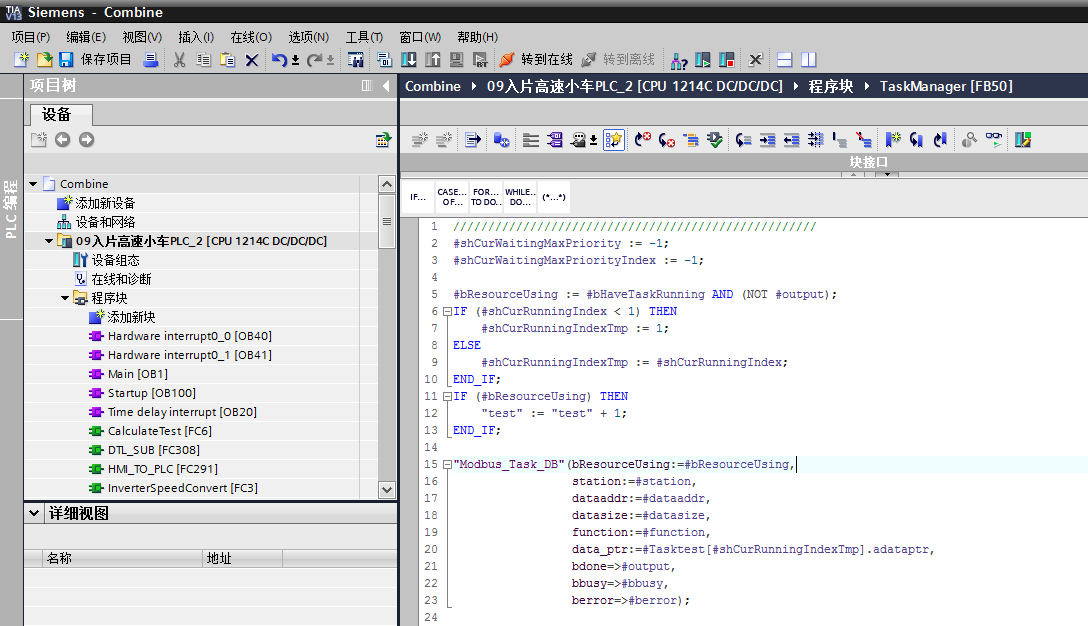This screenshot has height=626, width=1088.
Task: Split editor space horizontally icon
Action: click(785, 60)
